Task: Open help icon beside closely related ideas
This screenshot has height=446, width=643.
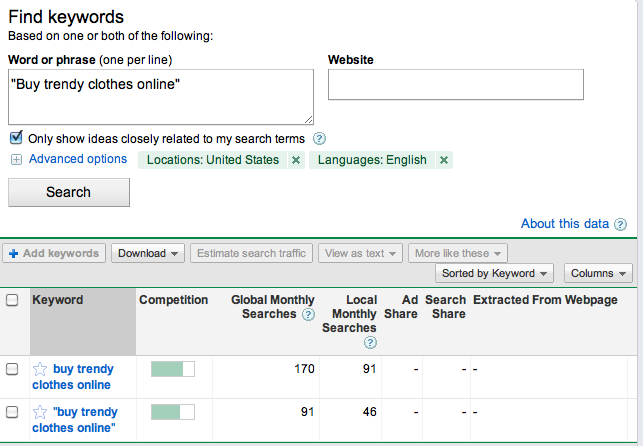Action: pyautogui.click(x=319, y=139)
